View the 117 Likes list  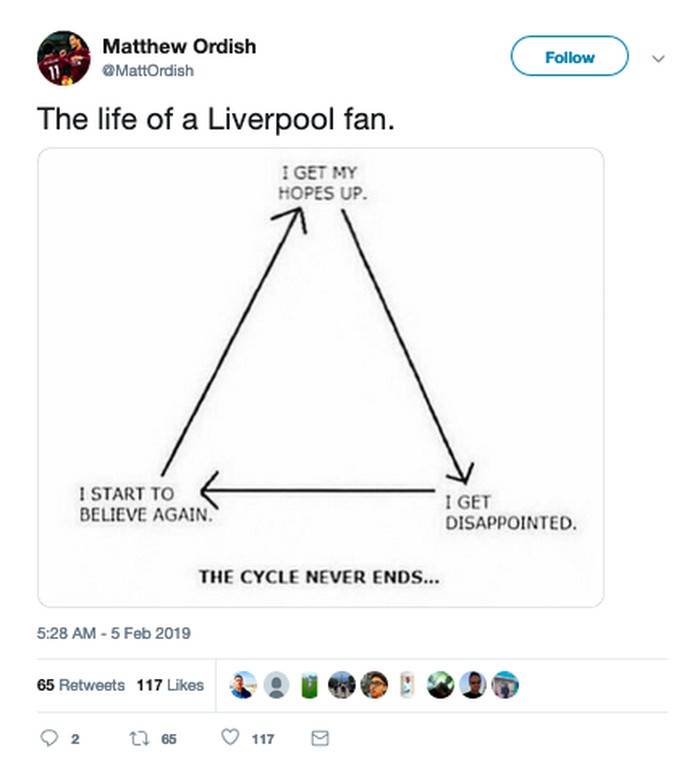click(170, 685)
